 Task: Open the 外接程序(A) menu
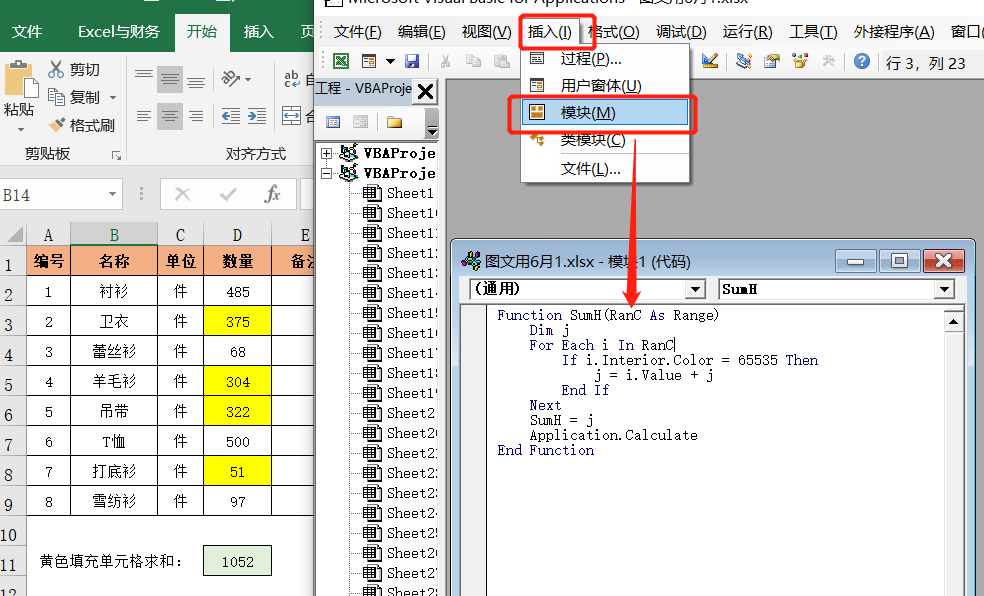tap(894, 32)
